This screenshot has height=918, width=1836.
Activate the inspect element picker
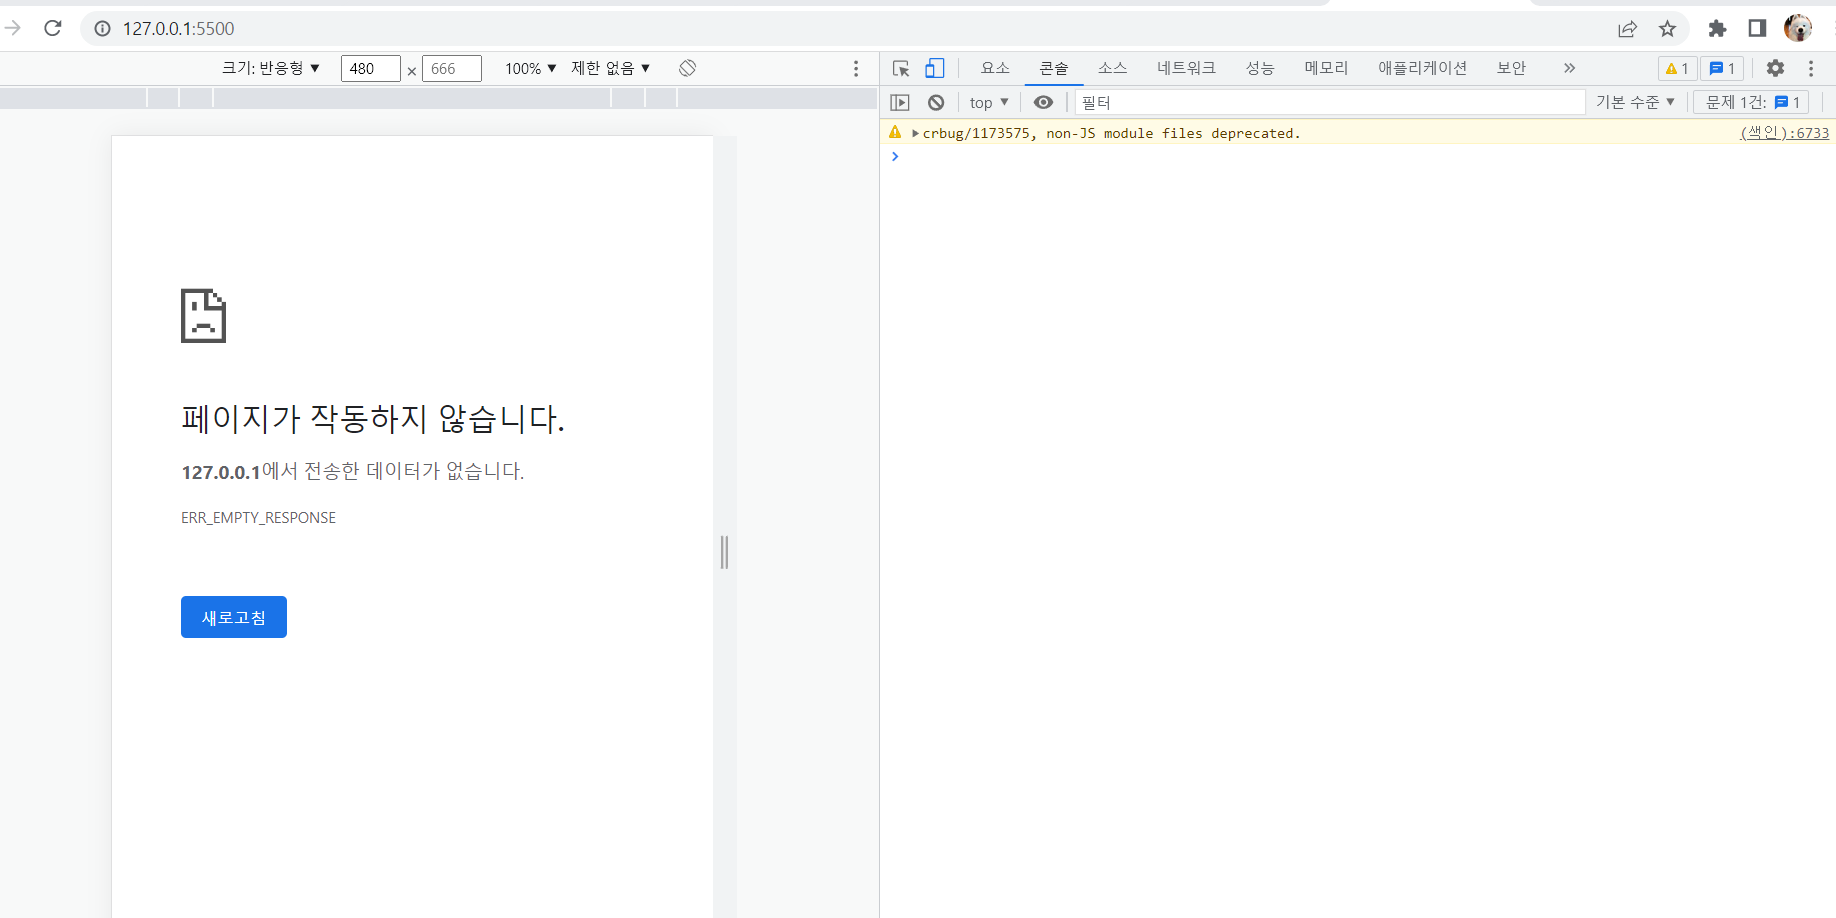click(901, 68)
